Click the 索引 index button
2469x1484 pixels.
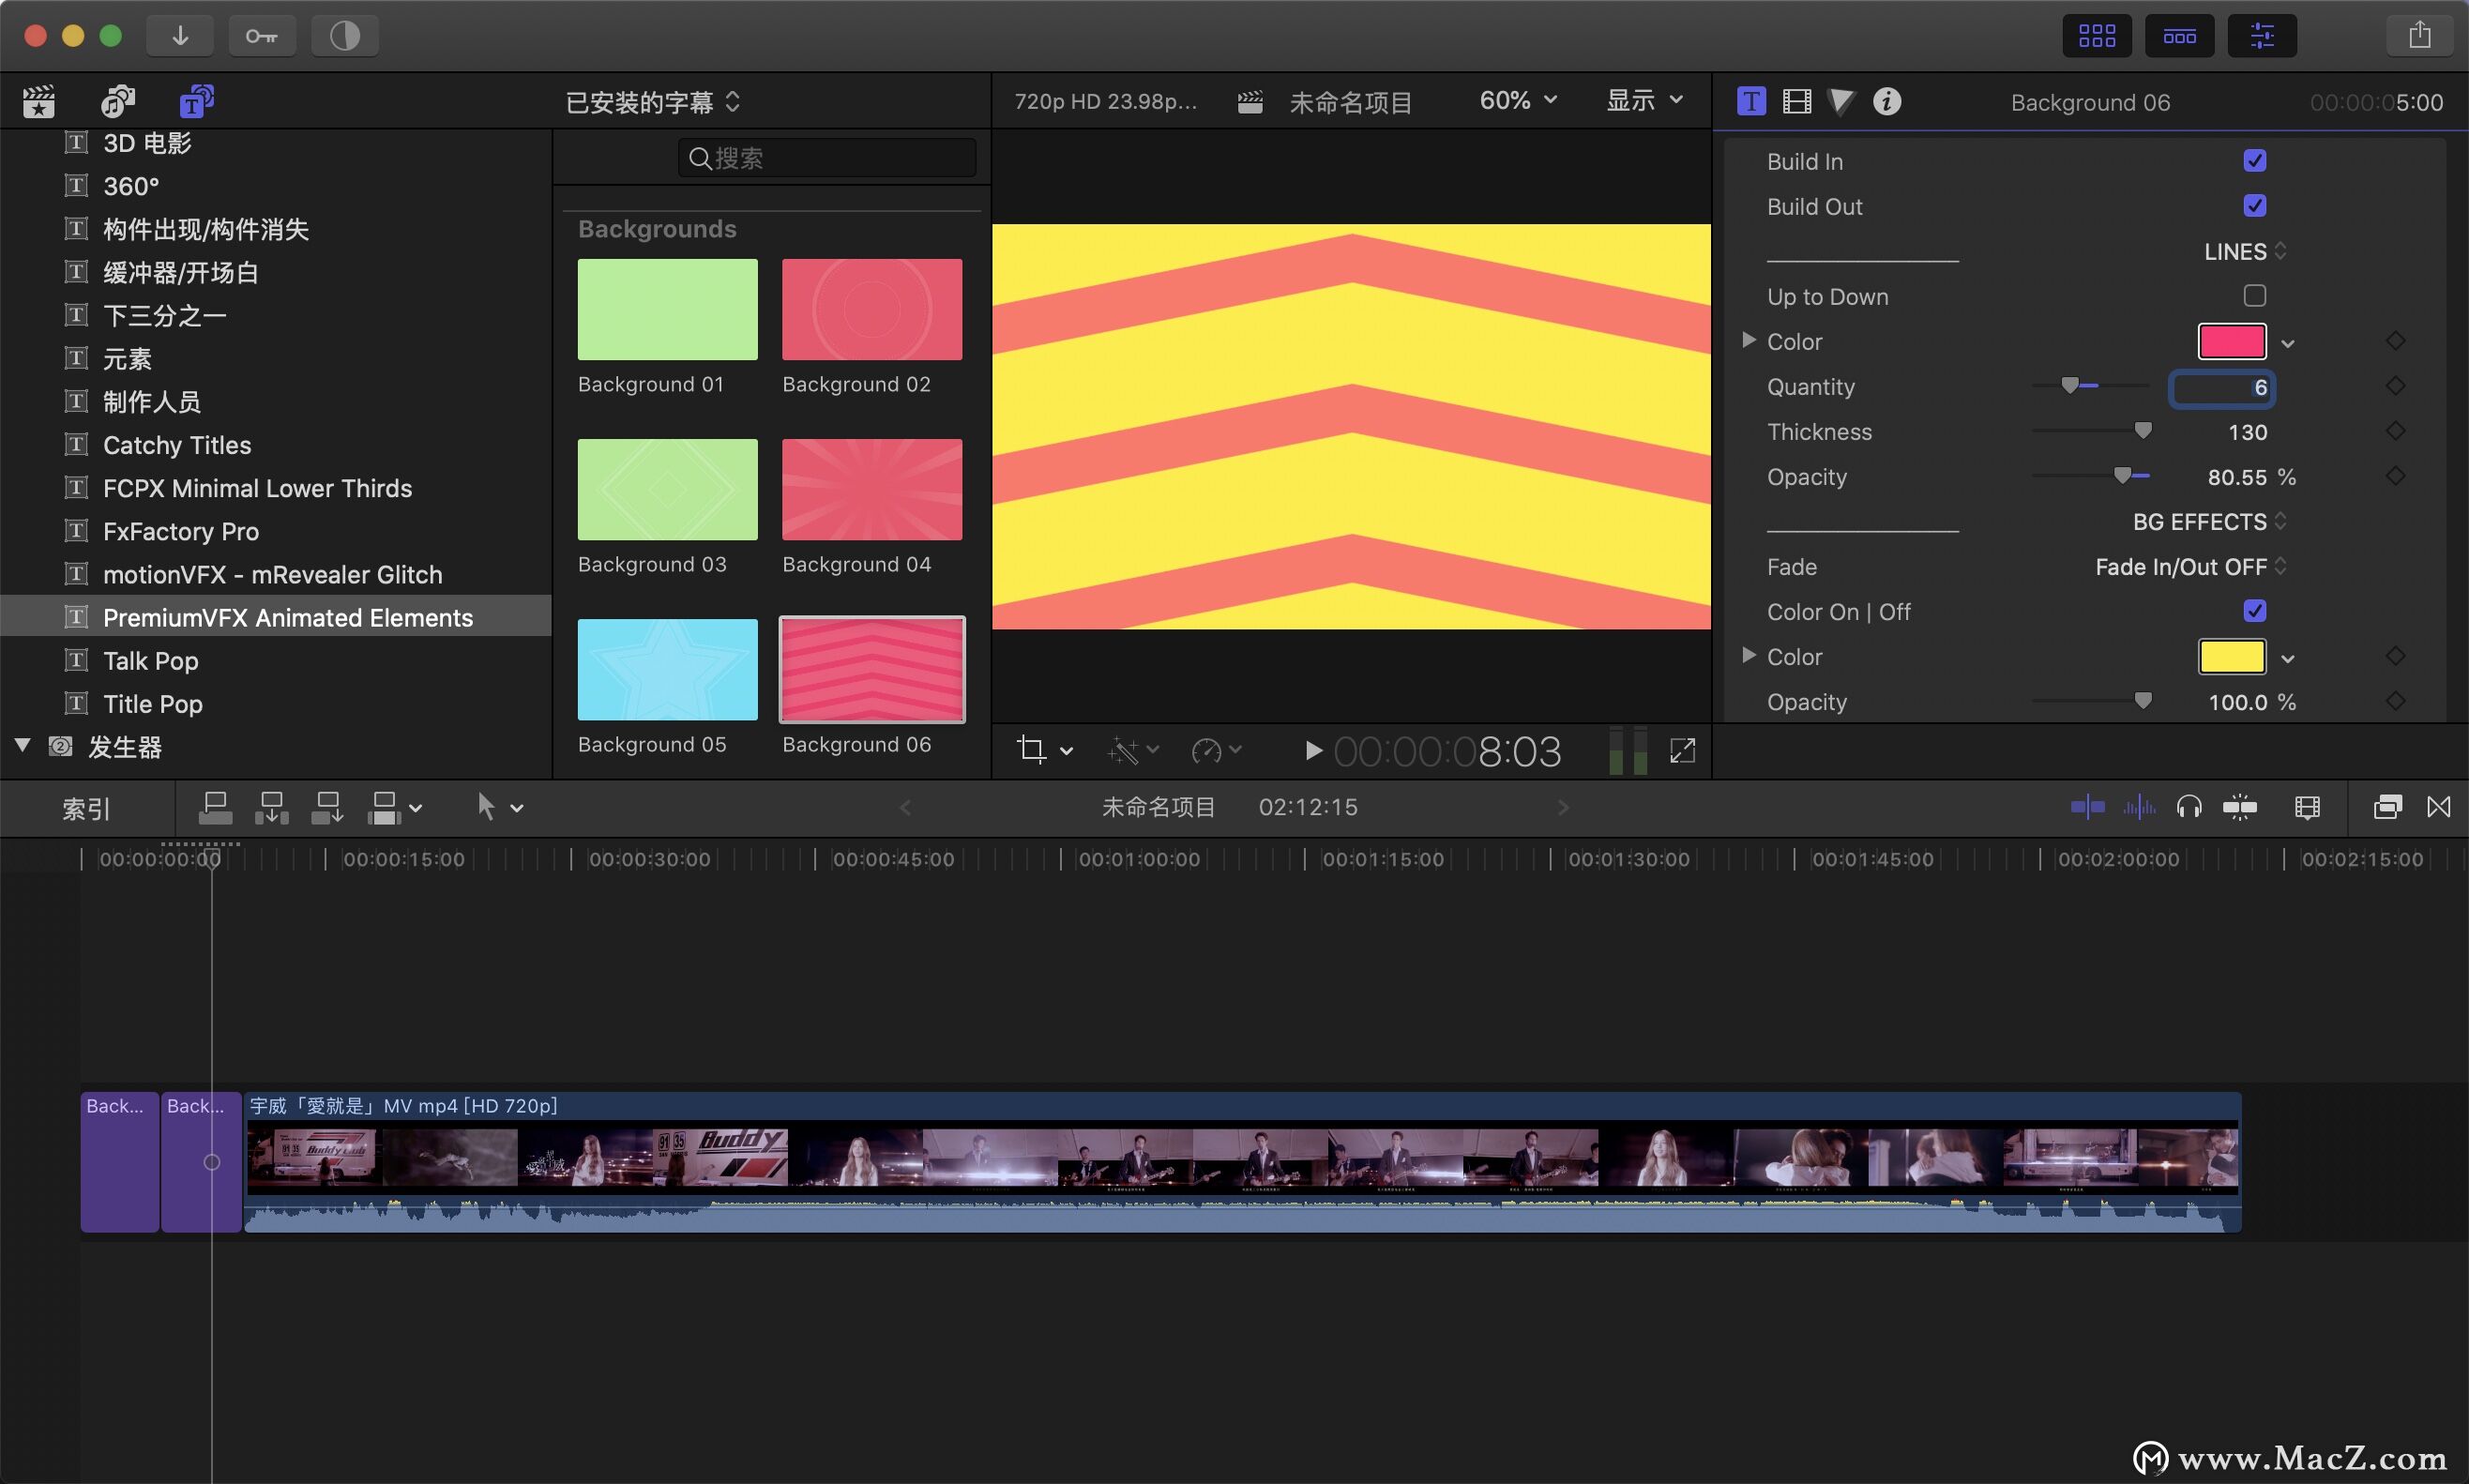click(86, 808)
